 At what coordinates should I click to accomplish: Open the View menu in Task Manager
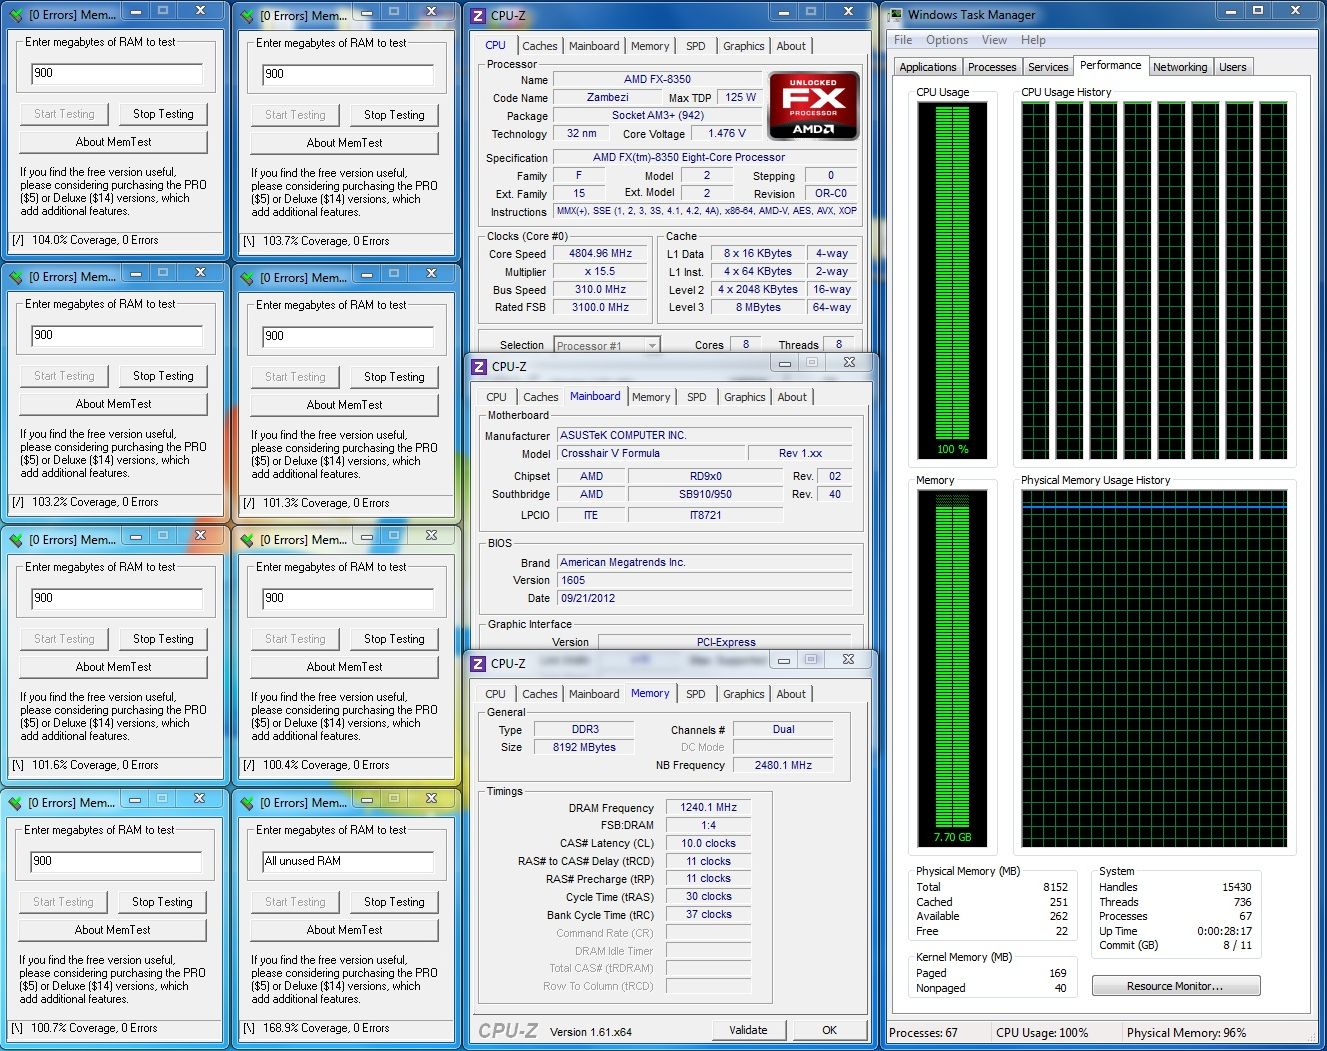994,40
